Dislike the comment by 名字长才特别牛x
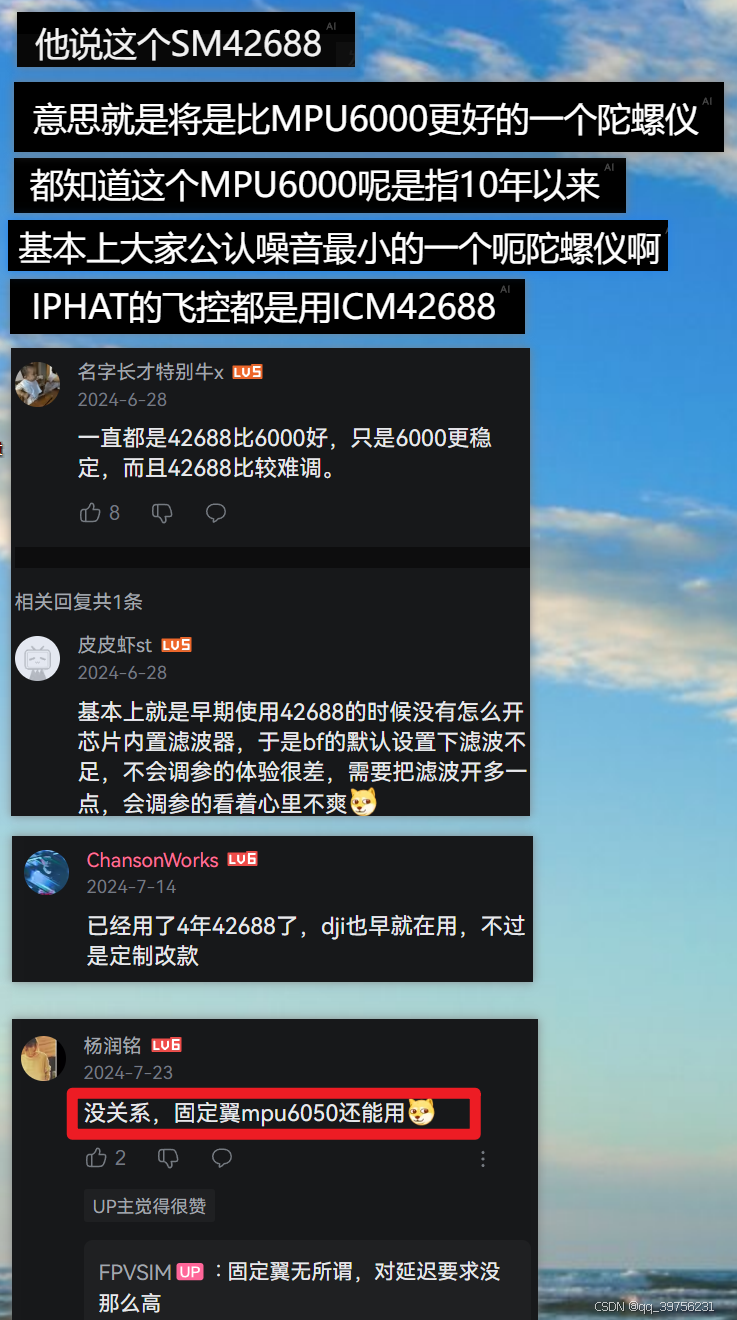This screenshot has width=737, height=1320. tap(162, 513)
